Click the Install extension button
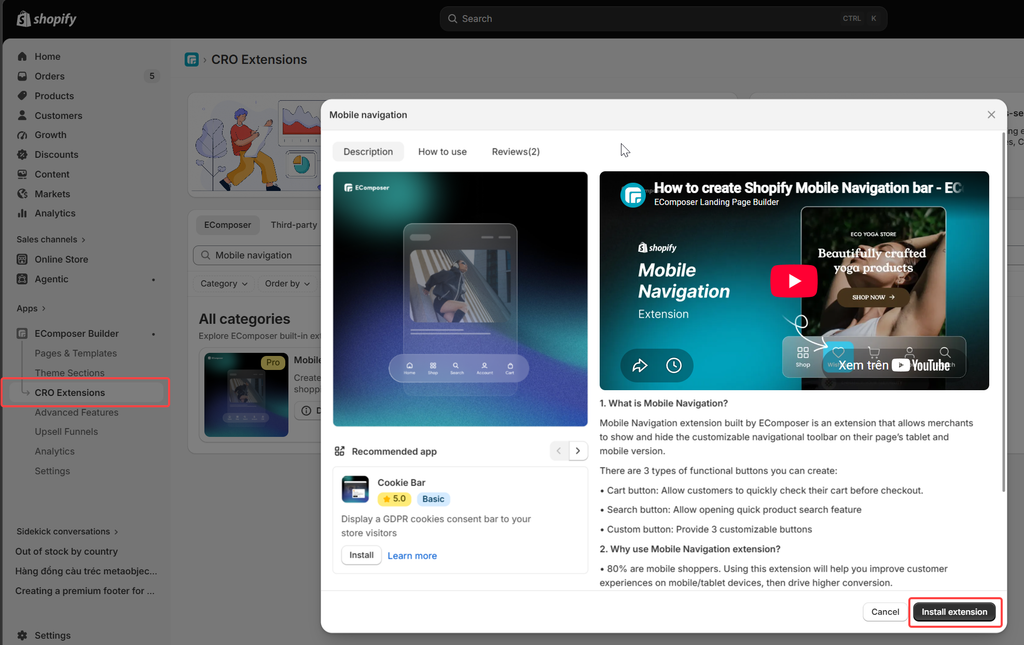The width and height of the screenshot is (1024, 645). point(954,612)
